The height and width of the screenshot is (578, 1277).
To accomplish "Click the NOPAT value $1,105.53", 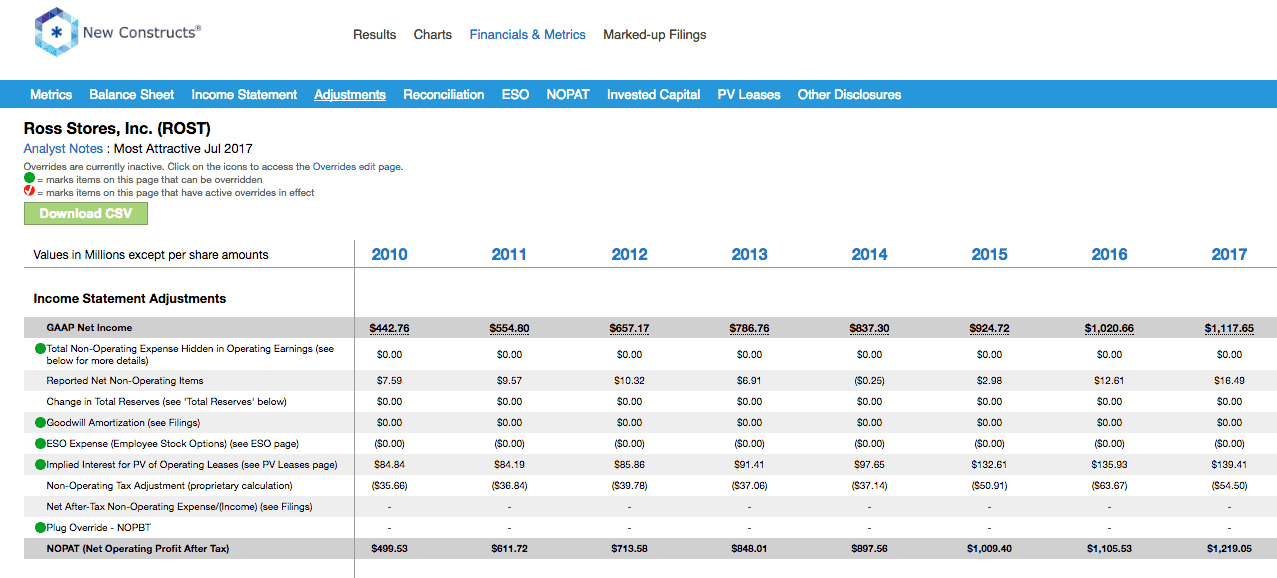I will [x=1109, y=549].
